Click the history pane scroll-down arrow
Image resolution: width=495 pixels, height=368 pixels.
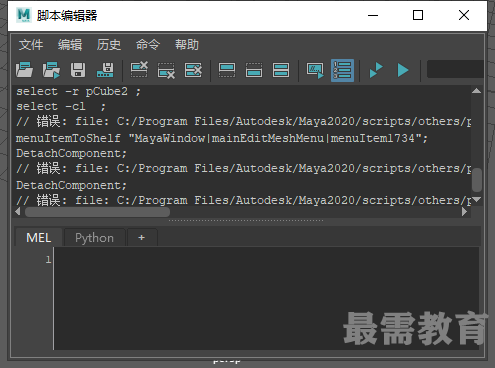click(x=476, y=199)
